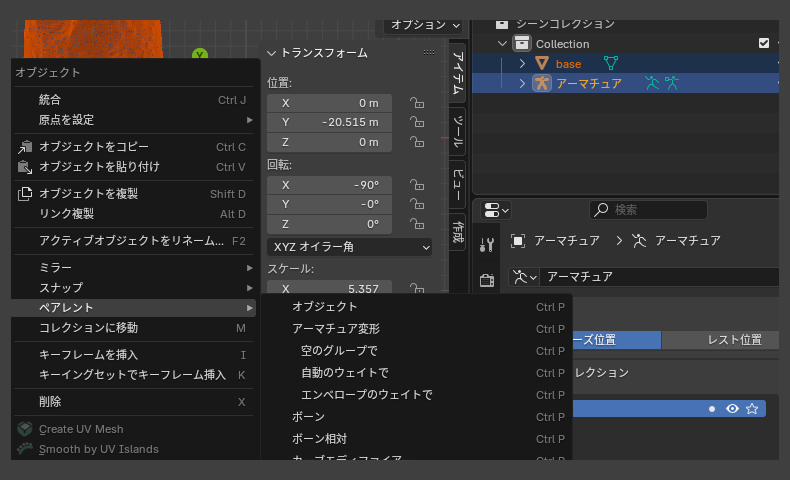Select 統合 in the object menu
This screenshot has width=790, height=480.
(50, 100)
